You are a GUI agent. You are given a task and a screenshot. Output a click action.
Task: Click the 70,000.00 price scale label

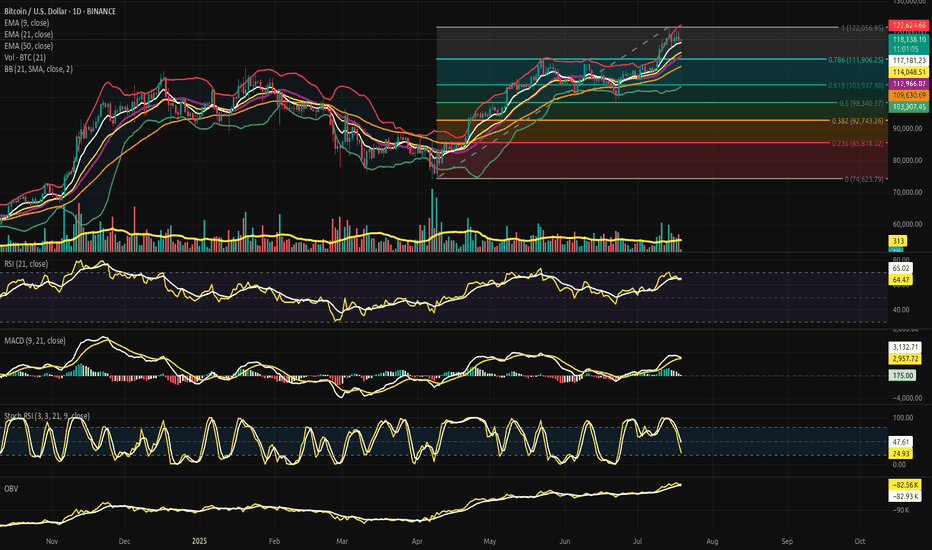point(907,193)
